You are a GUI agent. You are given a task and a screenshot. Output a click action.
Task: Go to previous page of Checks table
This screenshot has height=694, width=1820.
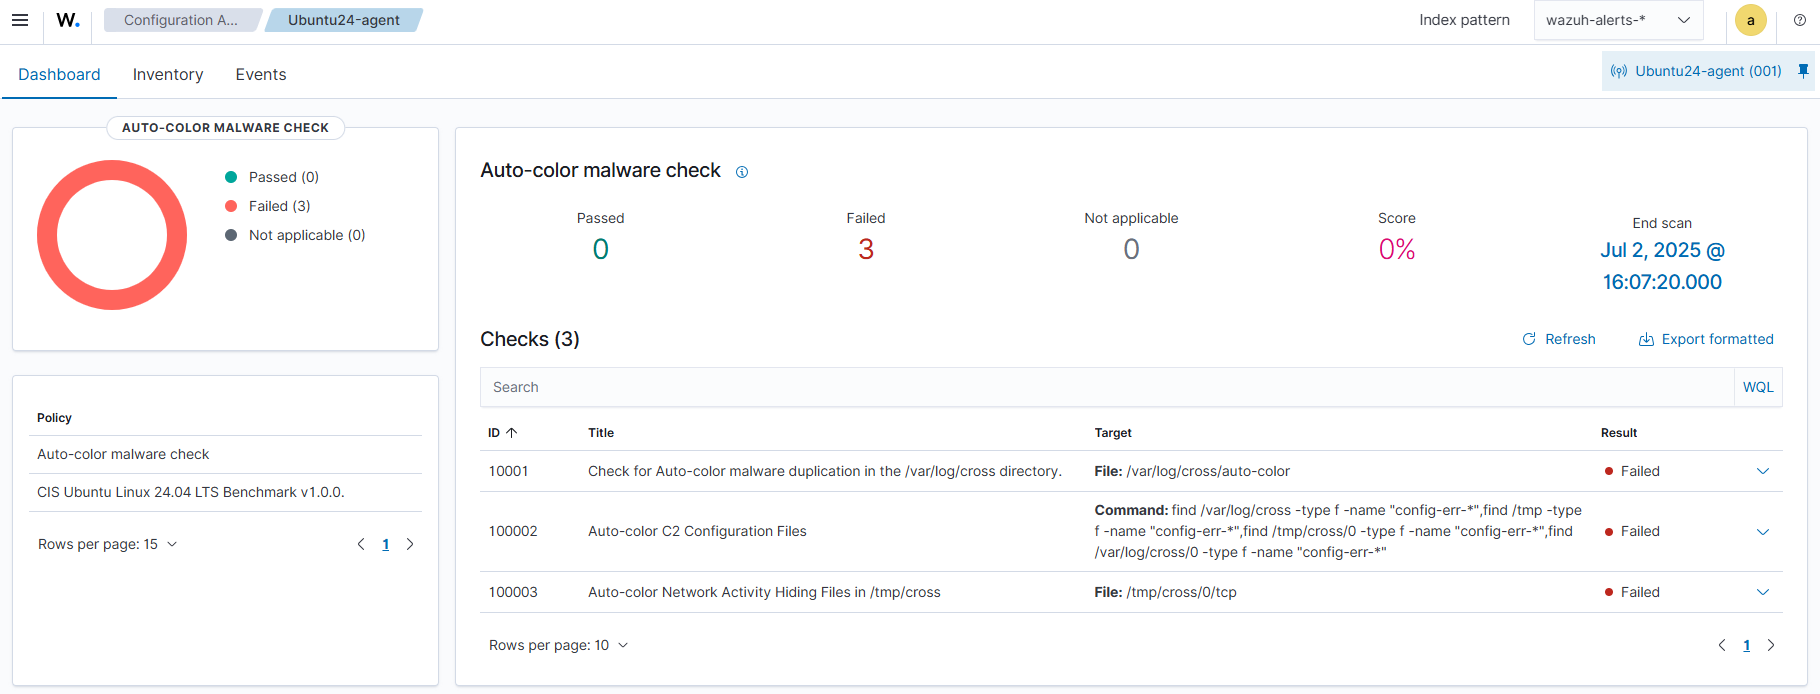pos(1722,645)
